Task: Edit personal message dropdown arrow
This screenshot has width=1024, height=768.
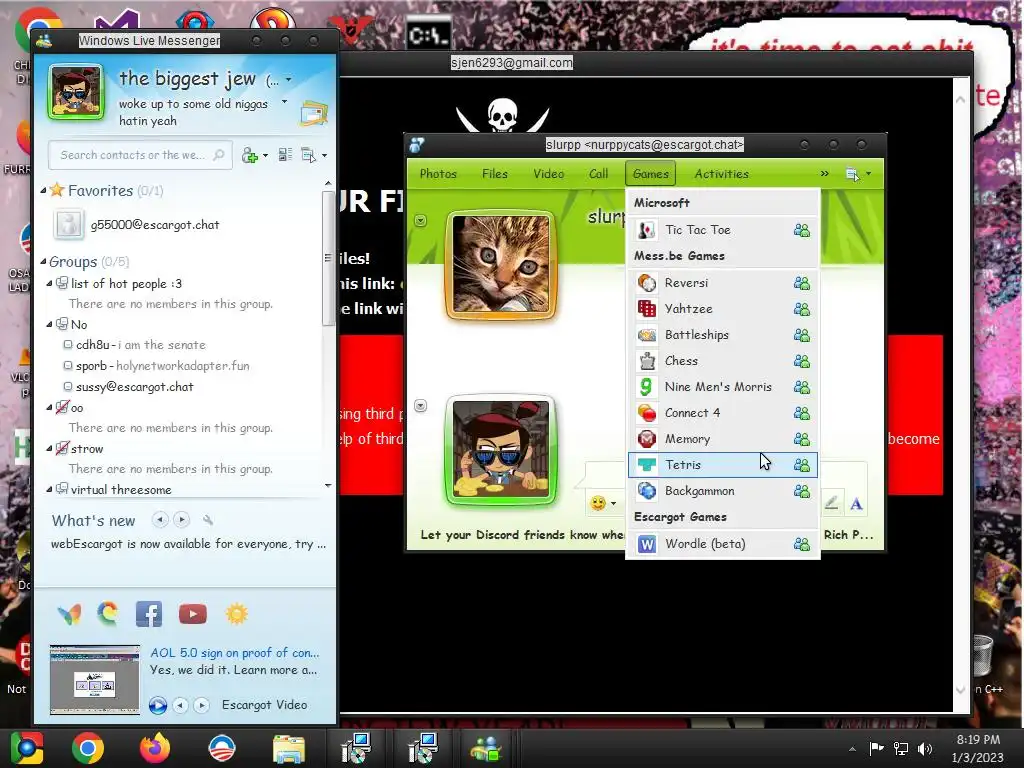Action: (x=284, y=102)
